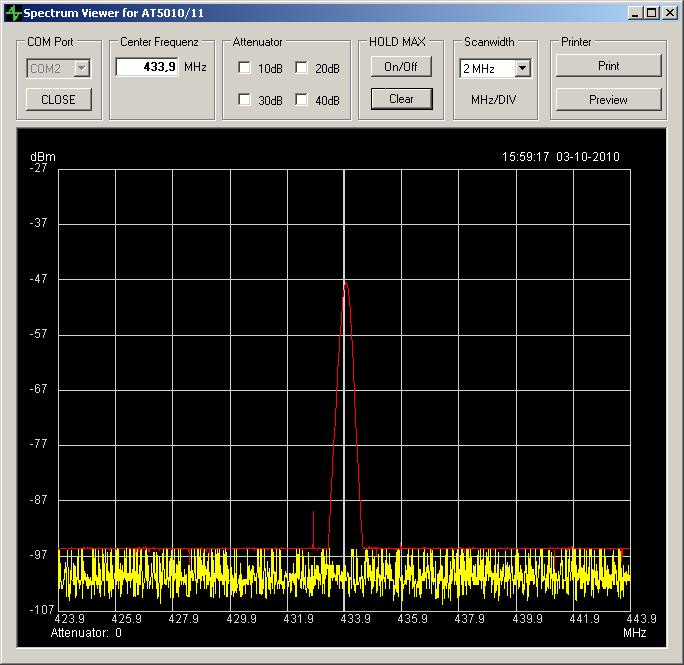Click the 433.9 frequency axis label
684x665 pixels.
pos(356,618)
